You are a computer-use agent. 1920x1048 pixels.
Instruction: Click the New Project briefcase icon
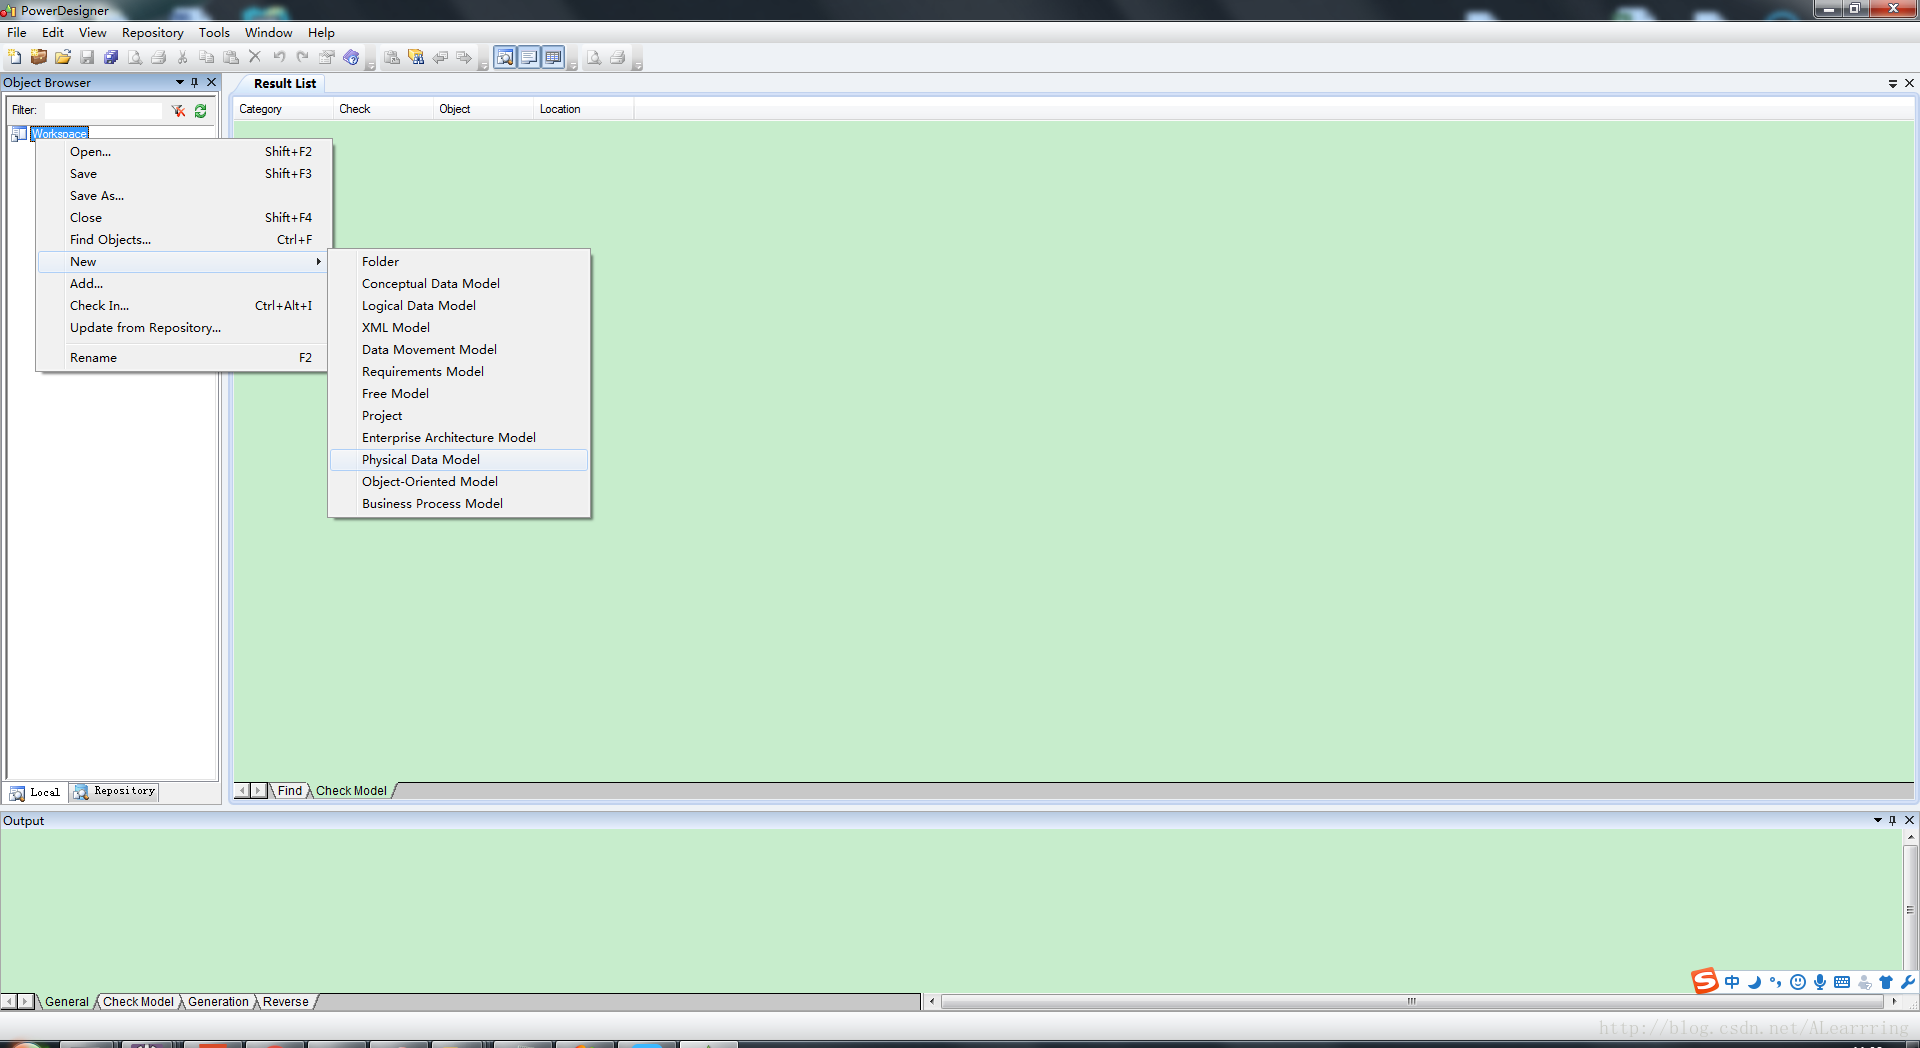[39, 57]
